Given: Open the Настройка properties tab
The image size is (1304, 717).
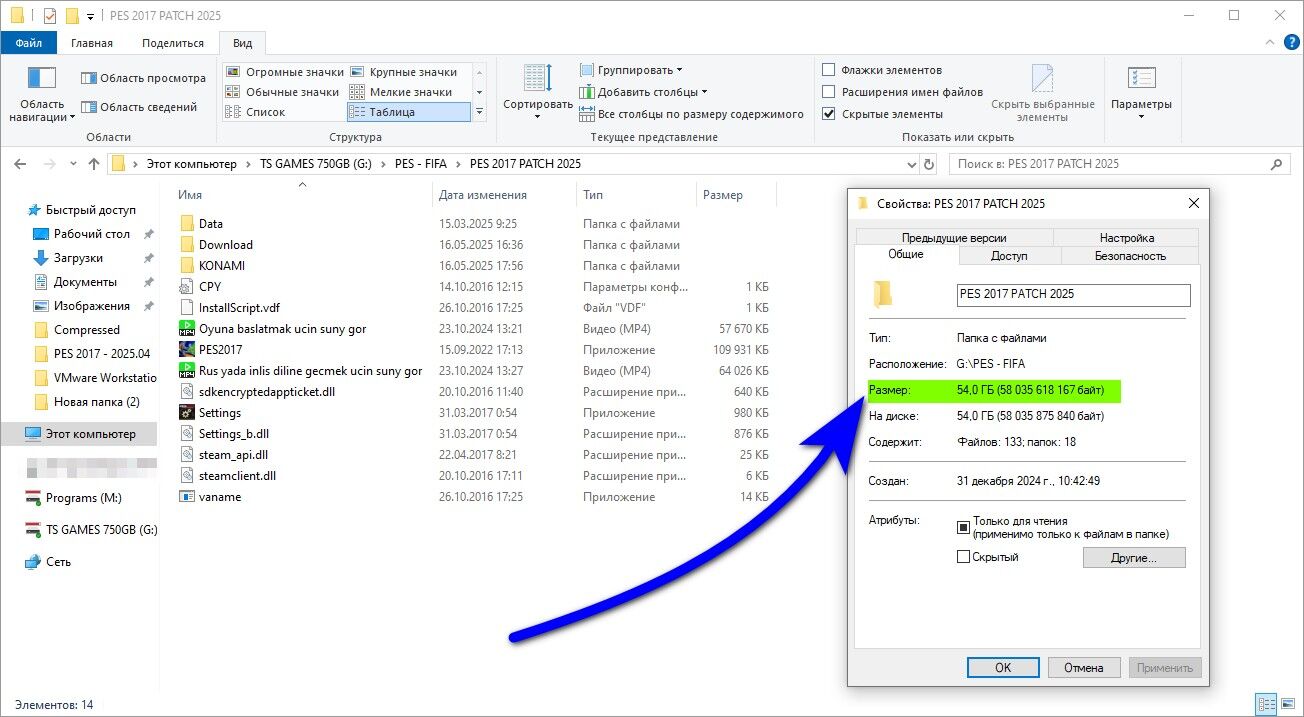Looking at the screenshot, I should pyautogui.click(x=1127, y=237).
